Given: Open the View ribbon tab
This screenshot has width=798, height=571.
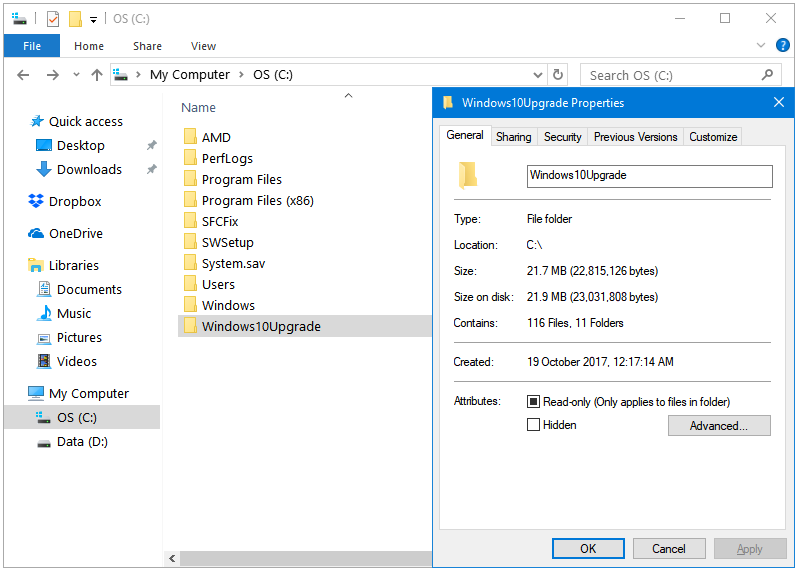Looking at the screenshot, I should coord(203,46).
